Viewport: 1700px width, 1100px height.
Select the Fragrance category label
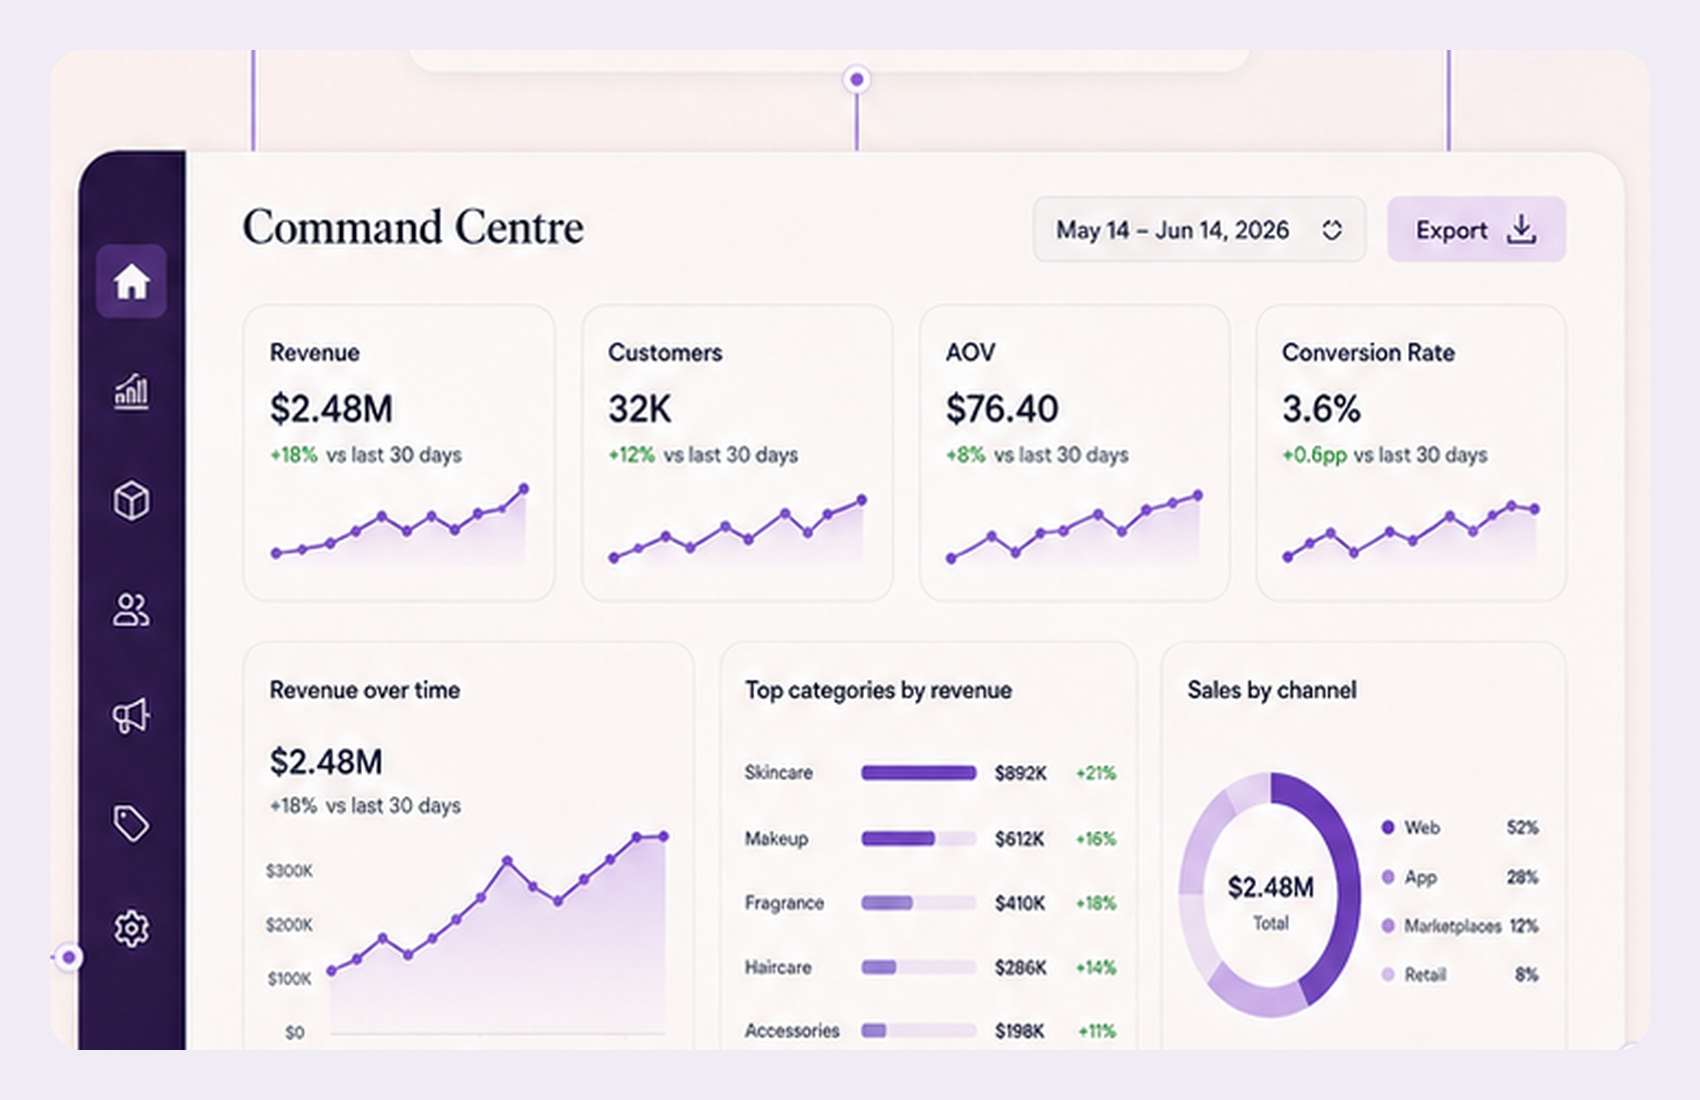pos(784,903)
